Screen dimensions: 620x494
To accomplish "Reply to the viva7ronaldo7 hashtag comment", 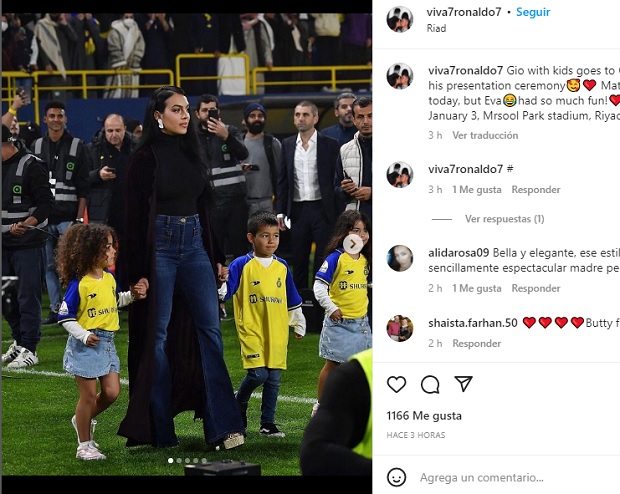I will click(536, 189).
